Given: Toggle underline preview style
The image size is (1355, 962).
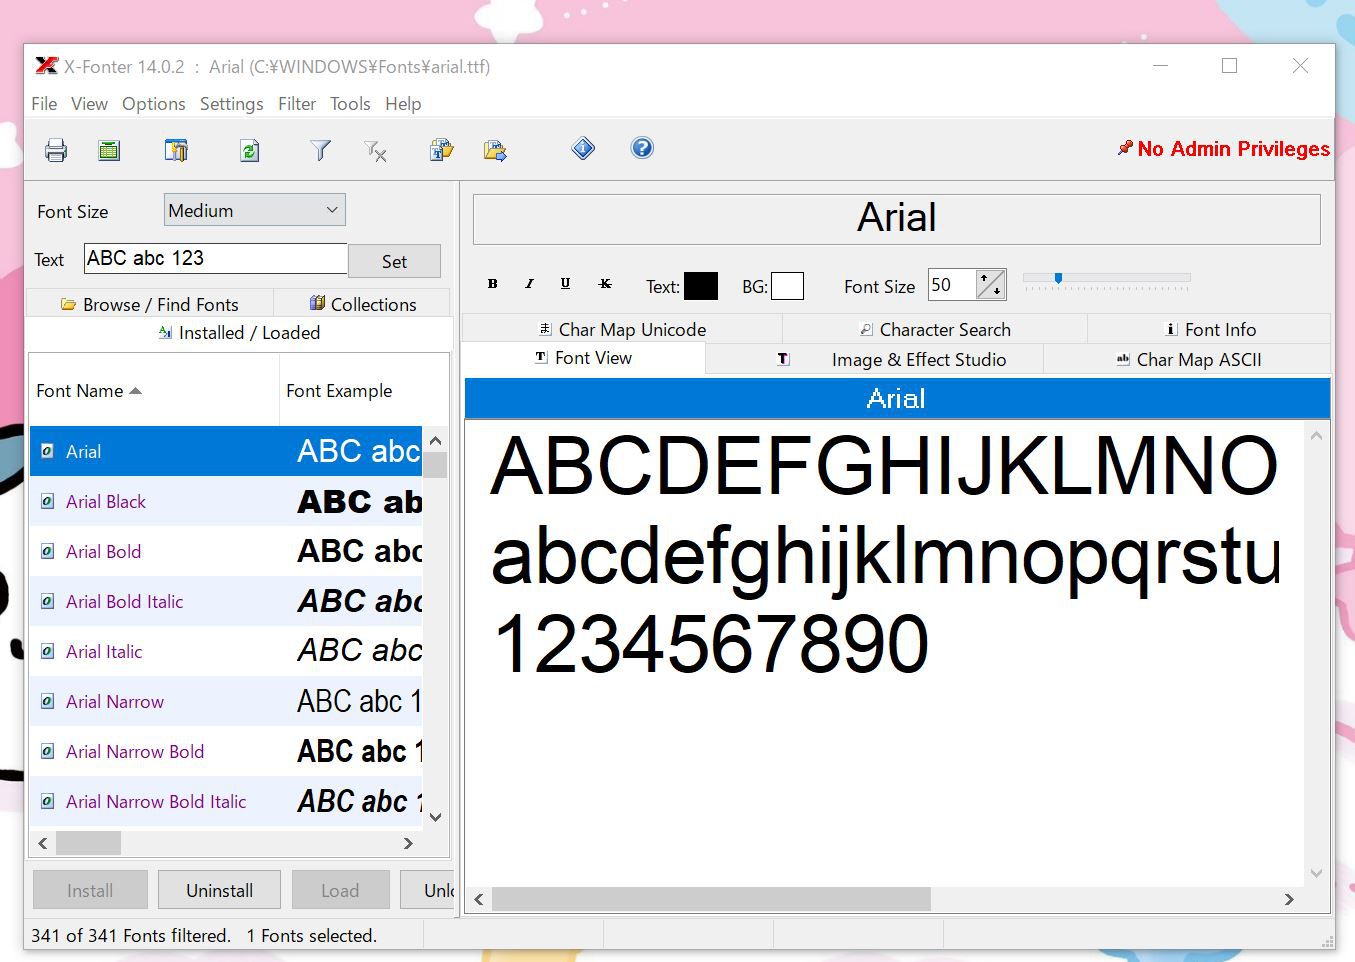Looking at the screenshot, I should (x=565, y=284).
